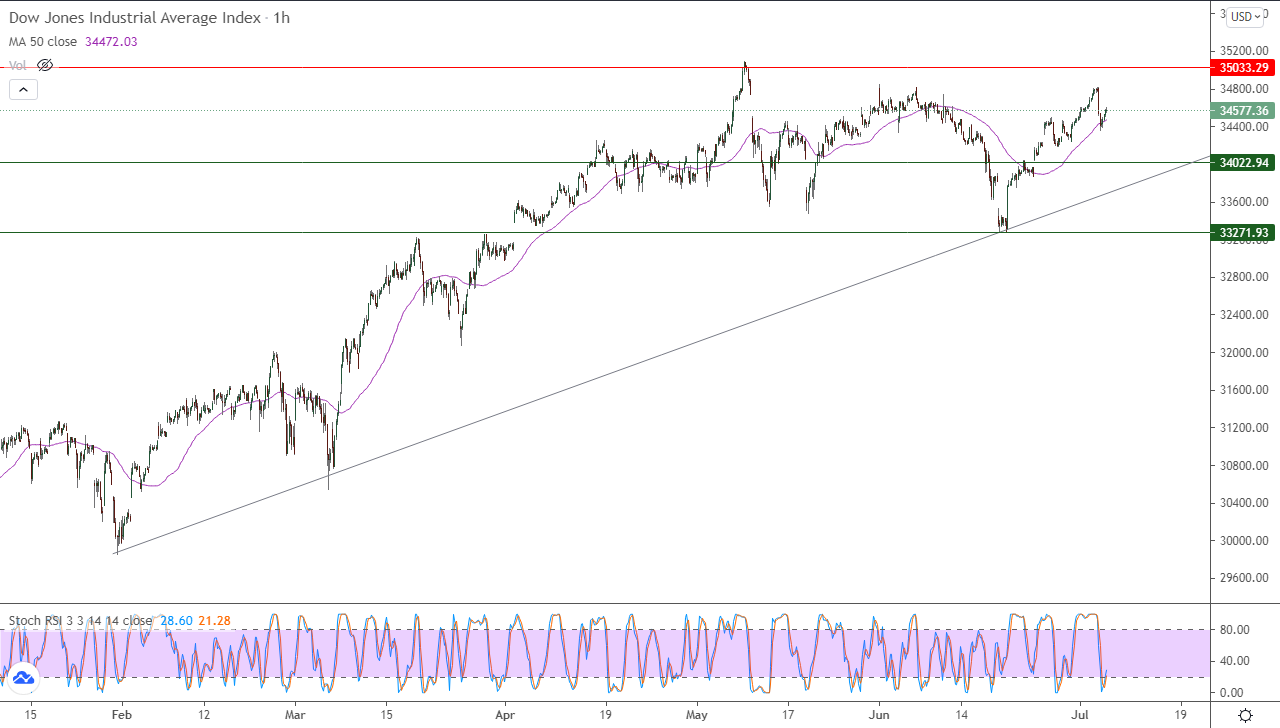This screenshot has width=1280, height=728.
Task: Select the Stoch RSI indicator label
Action: [81, 621]
